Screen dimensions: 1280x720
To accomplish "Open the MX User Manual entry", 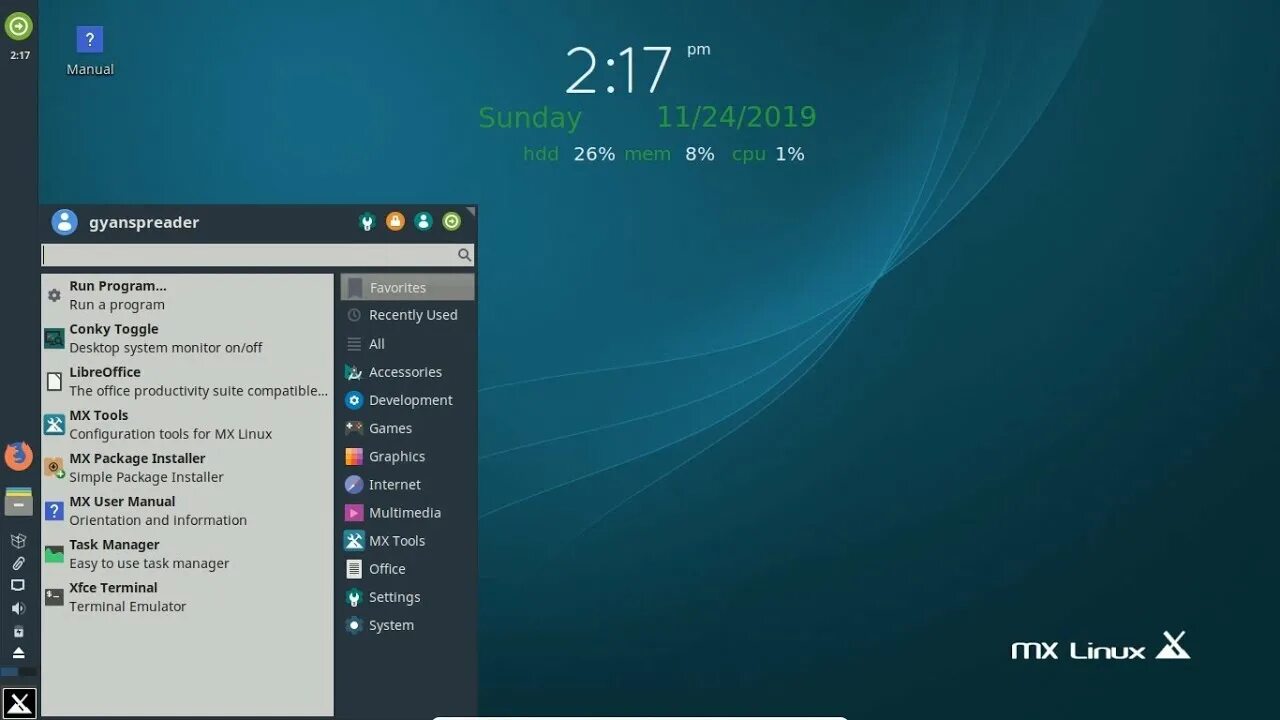I will (x=187, y=511).
